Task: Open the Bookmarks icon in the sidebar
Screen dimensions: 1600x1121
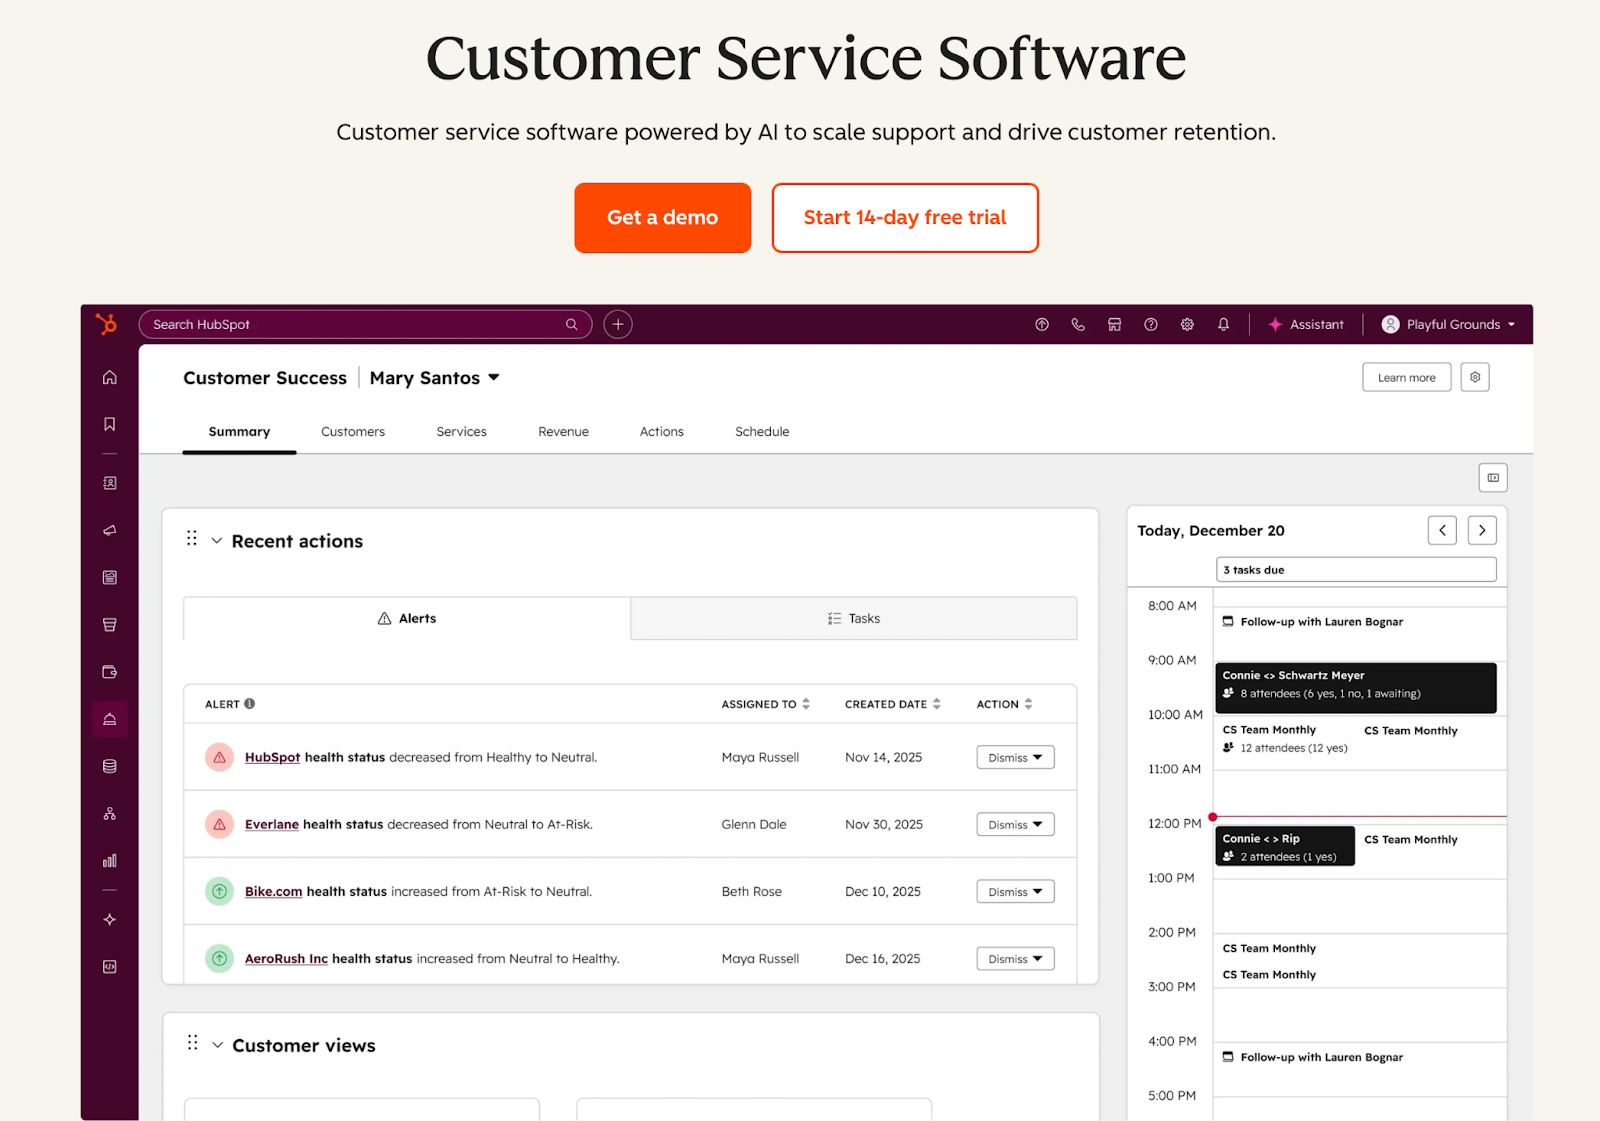Action: [x=110, y=424]
